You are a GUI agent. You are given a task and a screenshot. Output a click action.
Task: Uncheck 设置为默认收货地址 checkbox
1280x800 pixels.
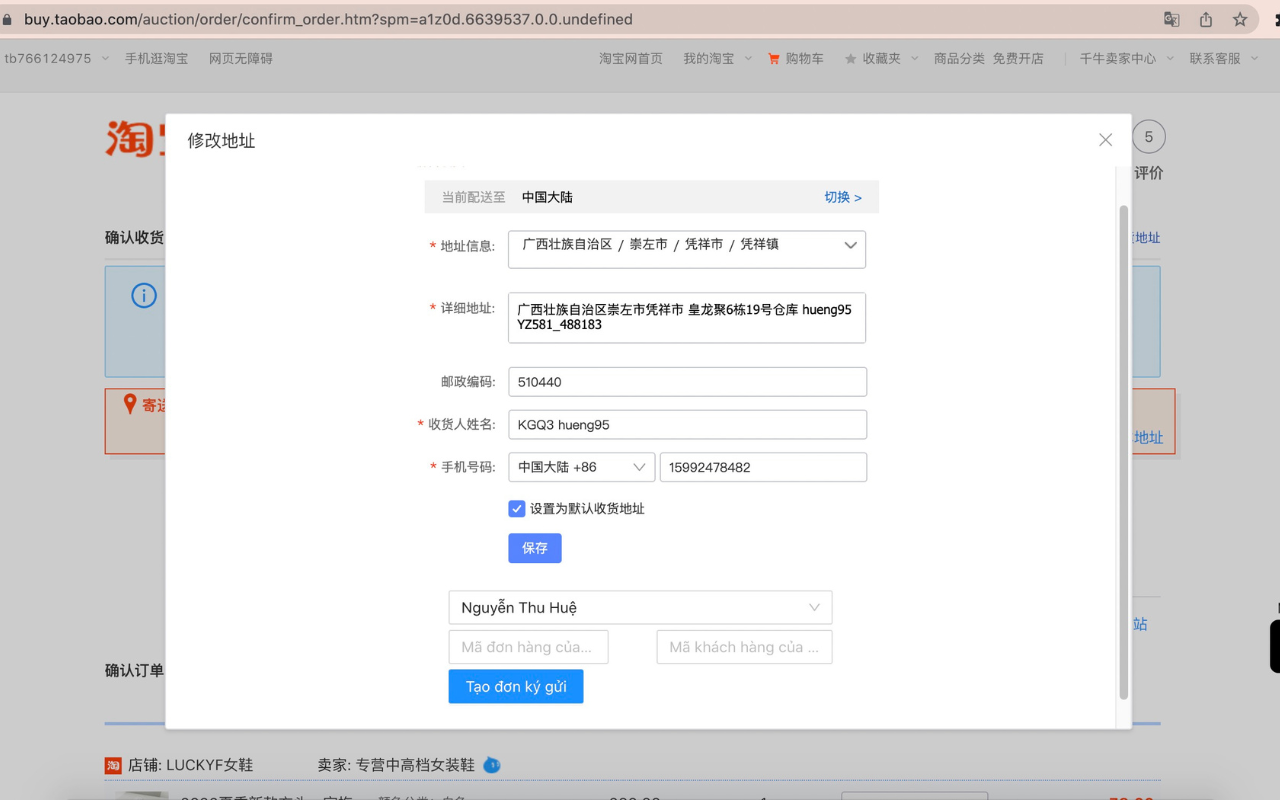(517, 509)
